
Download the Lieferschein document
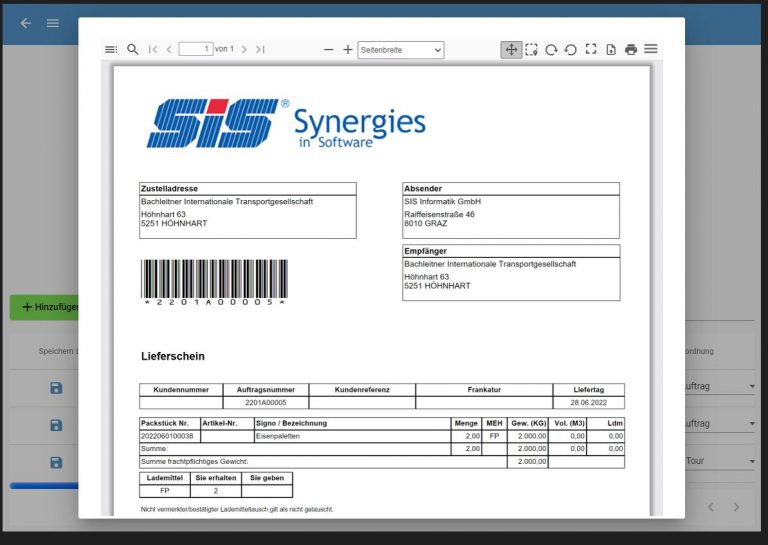click(x=611, y=49)
